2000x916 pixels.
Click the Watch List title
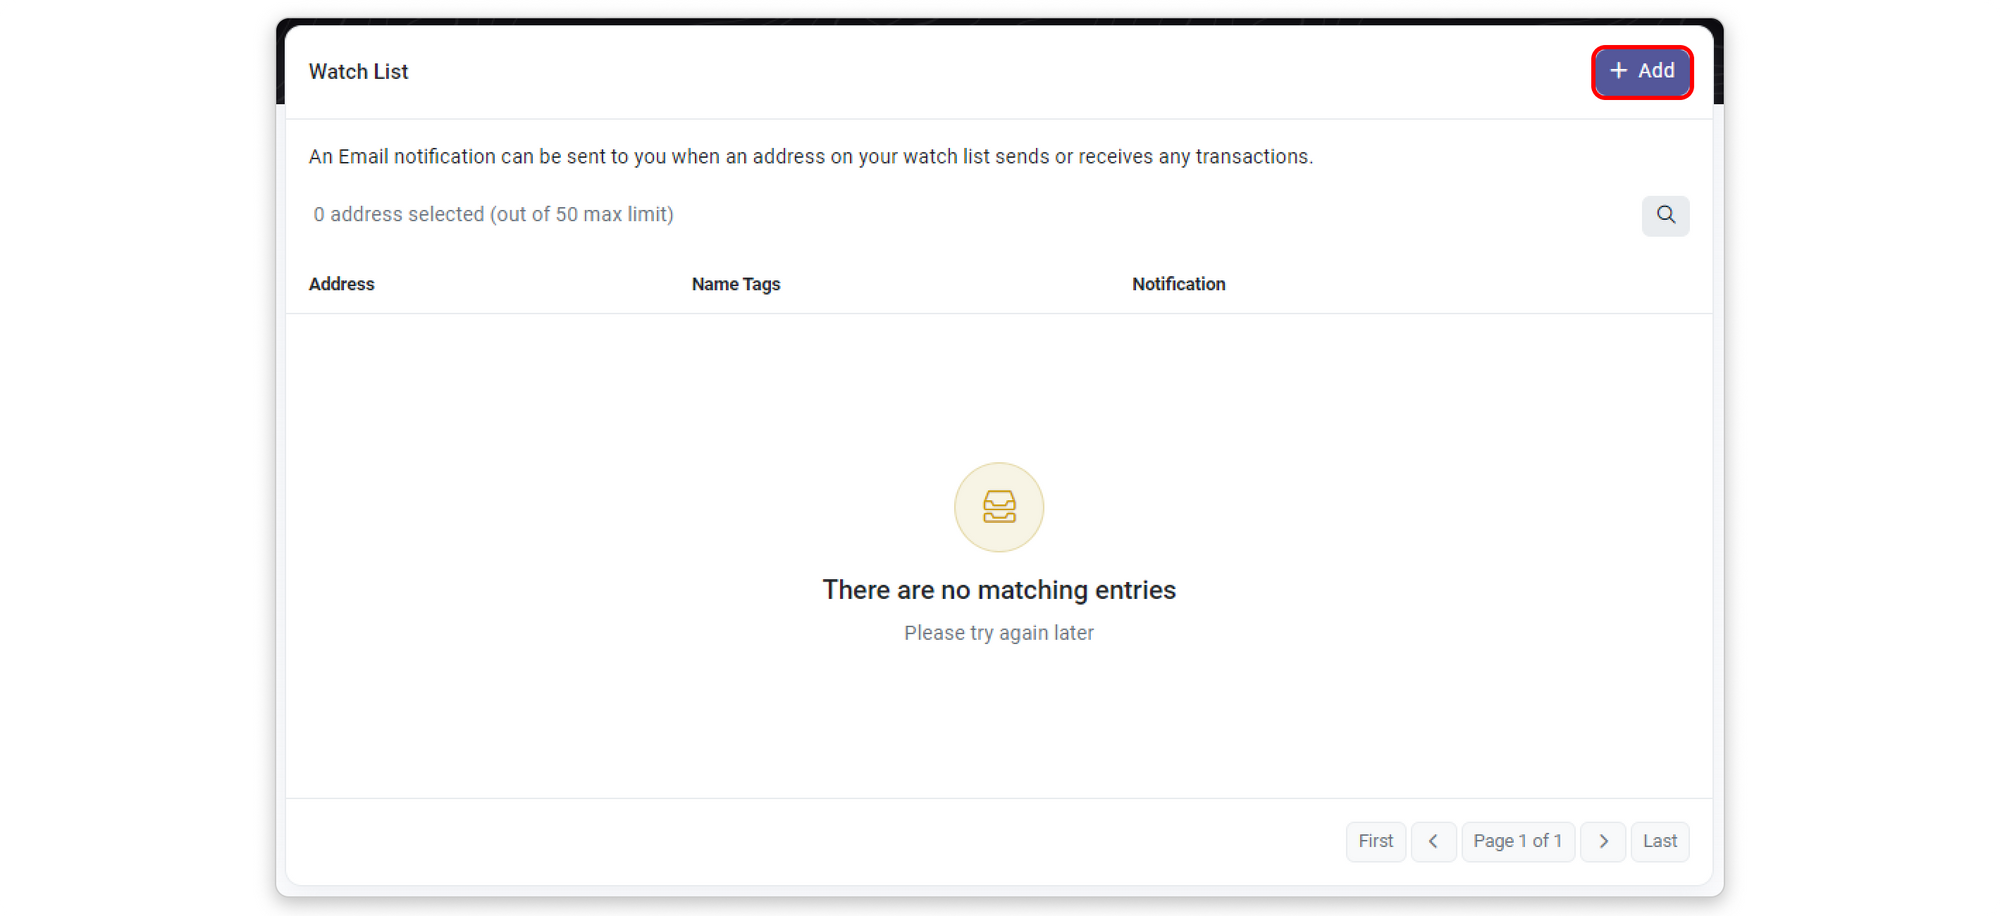[x=358, y=72]
